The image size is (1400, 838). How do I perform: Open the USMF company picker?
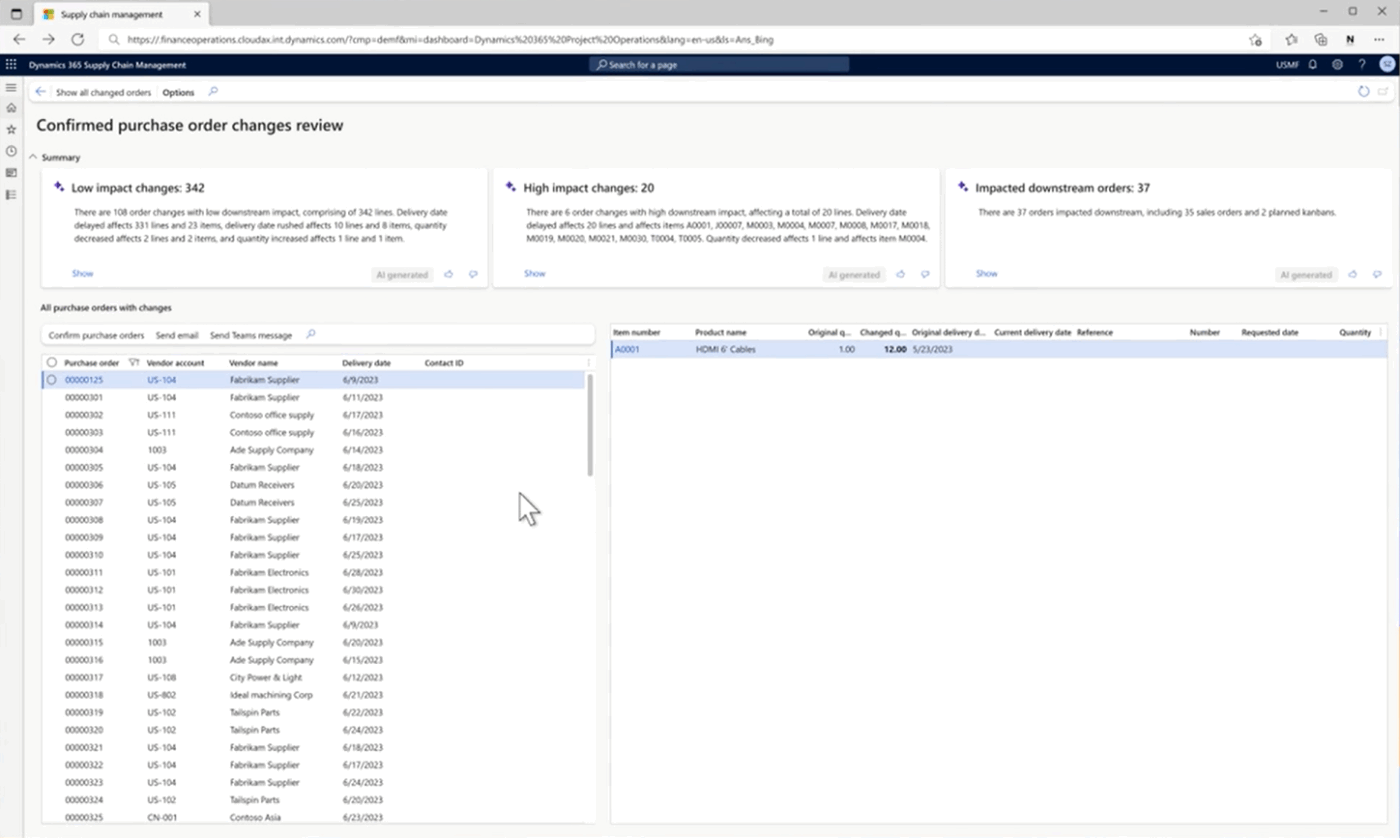[1287, 64]
